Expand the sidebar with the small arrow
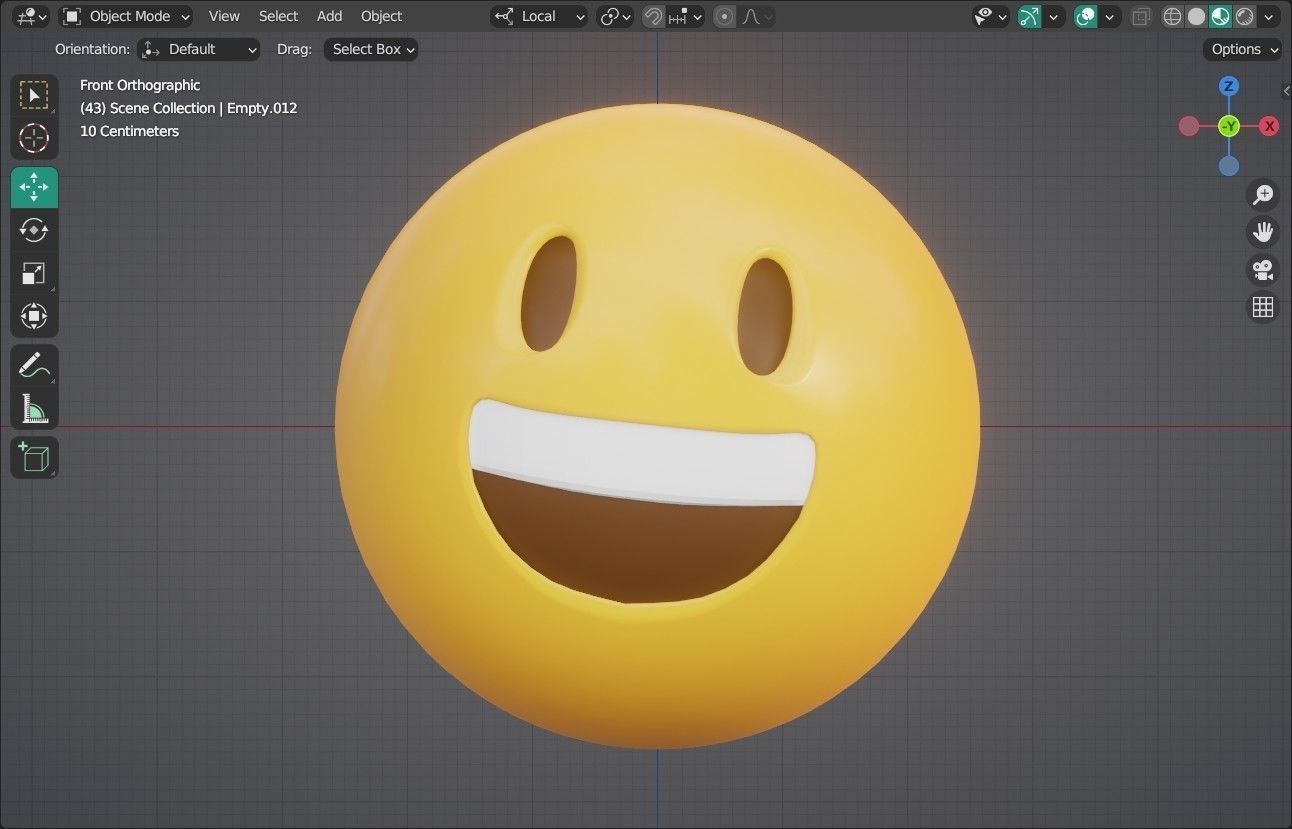This screenshot has height=829, width=1292. point(1286,91)
